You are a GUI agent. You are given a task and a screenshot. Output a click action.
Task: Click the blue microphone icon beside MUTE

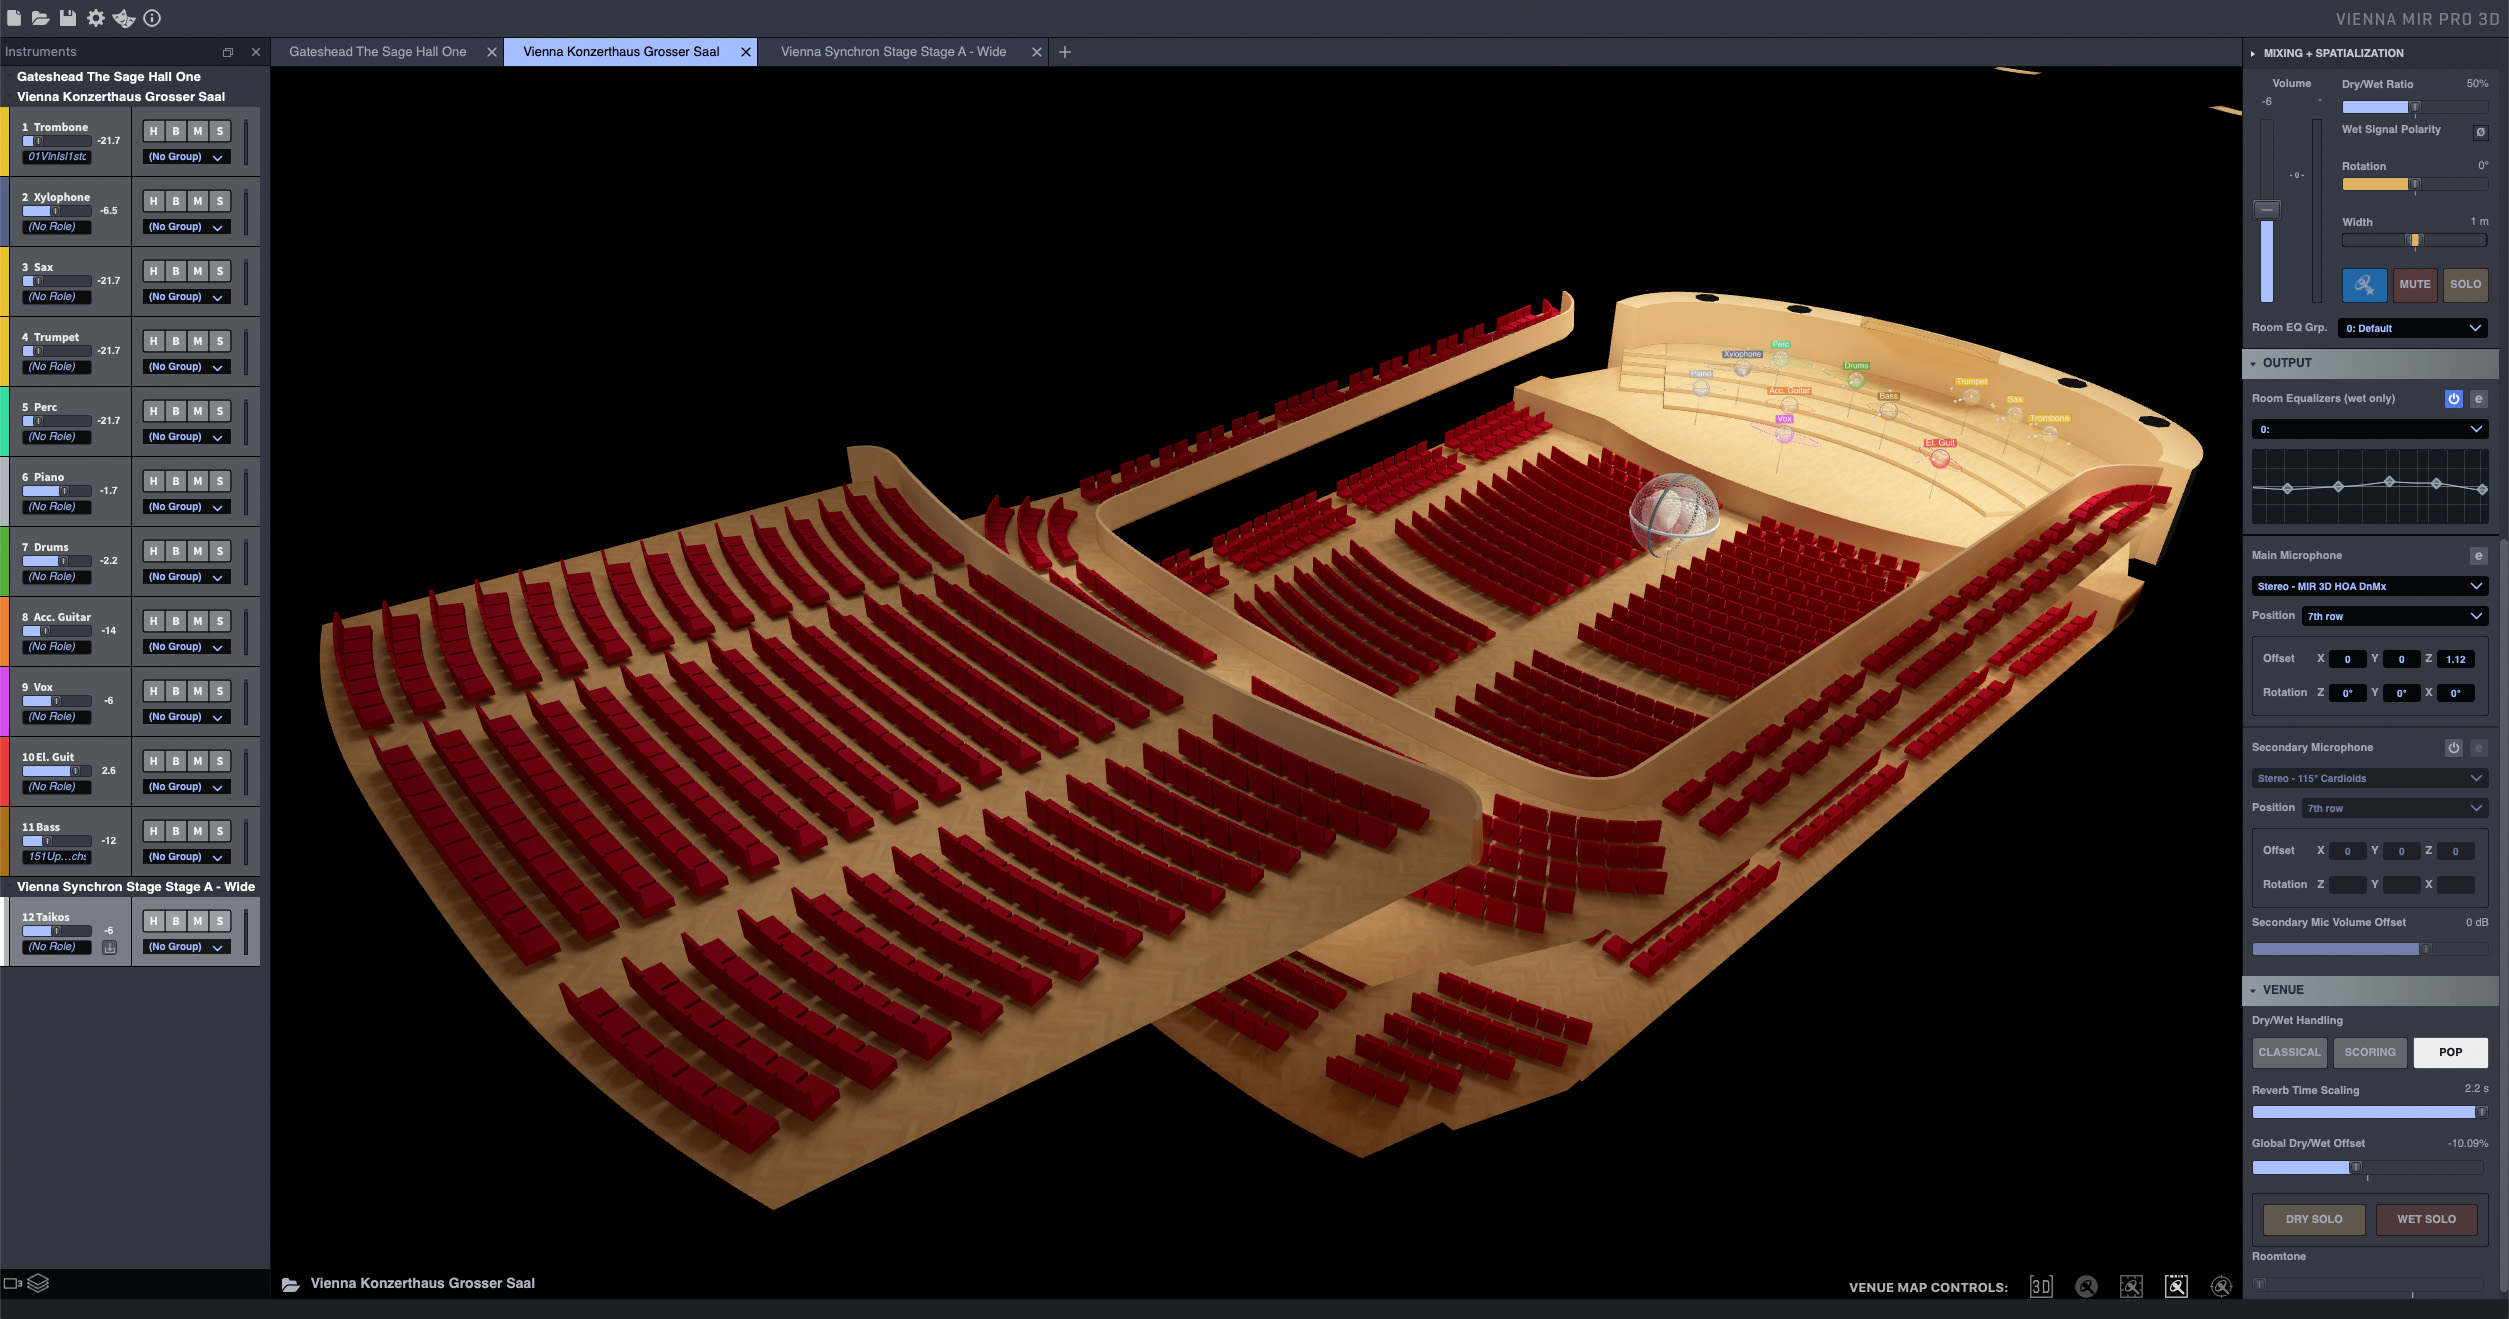(2364, 285)
